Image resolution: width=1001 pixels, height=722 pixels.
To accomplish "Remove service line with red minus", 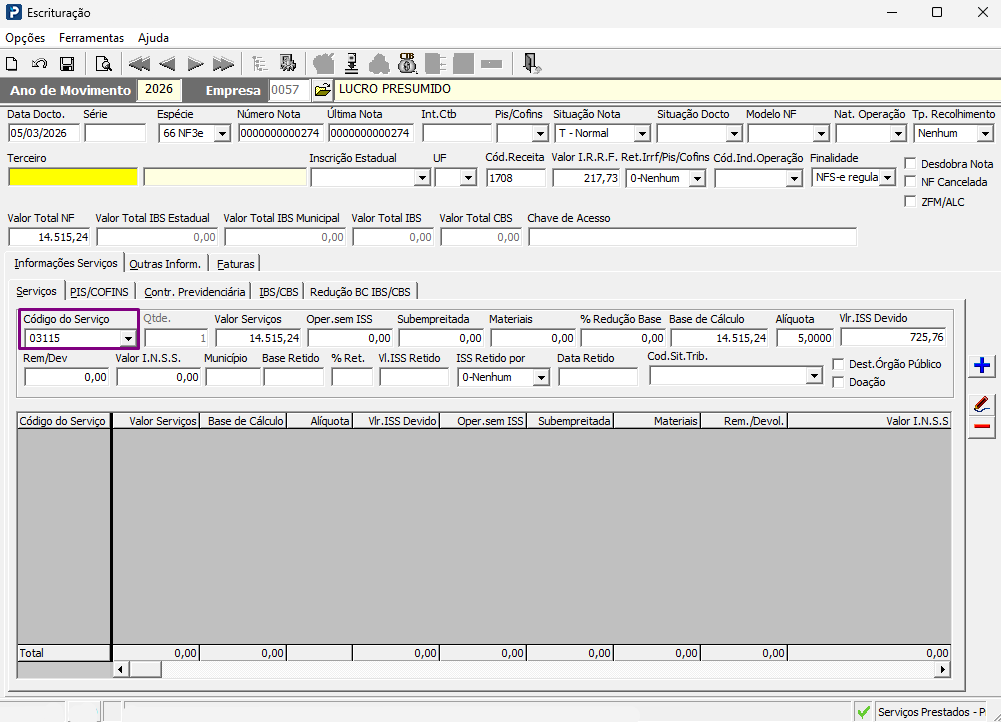I will click(982, 426).
